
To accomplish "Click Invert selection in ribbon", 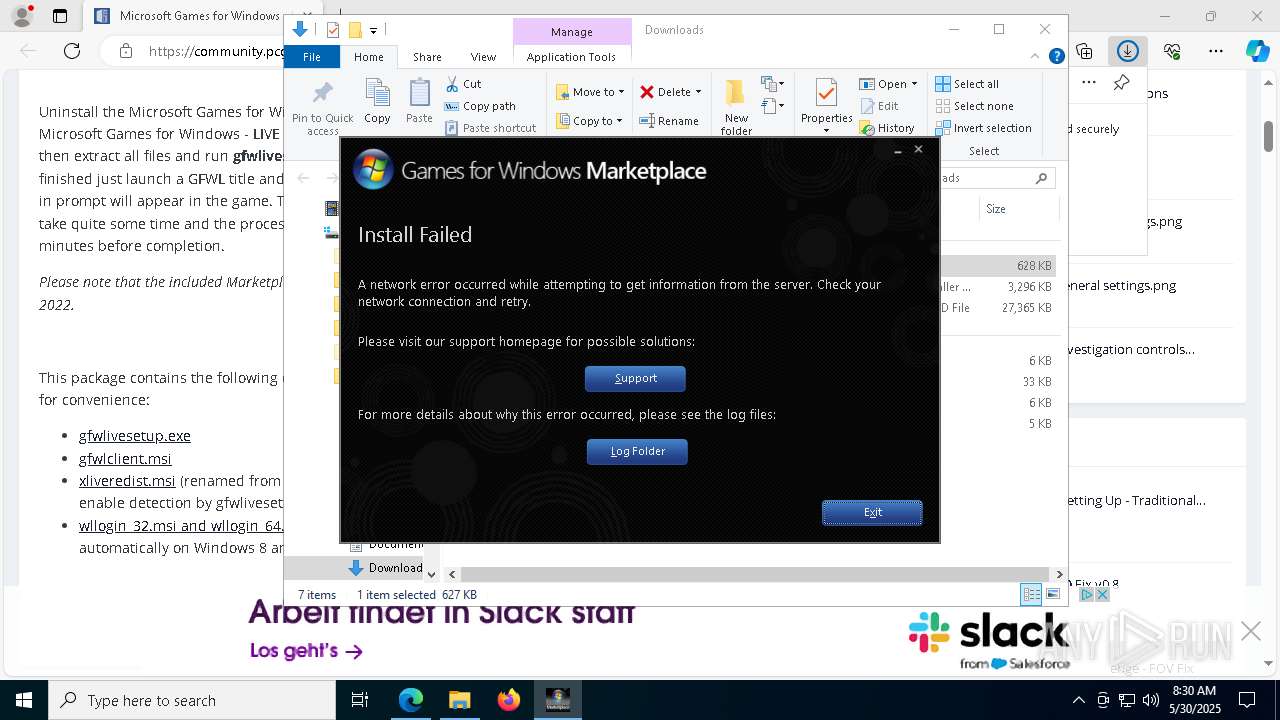I will pyautogui.click(x=983, y=128).
